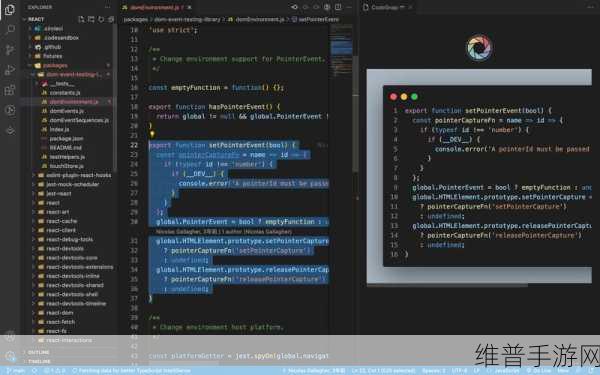
Task: Open the Source Control view
Action: coord(10,50)
